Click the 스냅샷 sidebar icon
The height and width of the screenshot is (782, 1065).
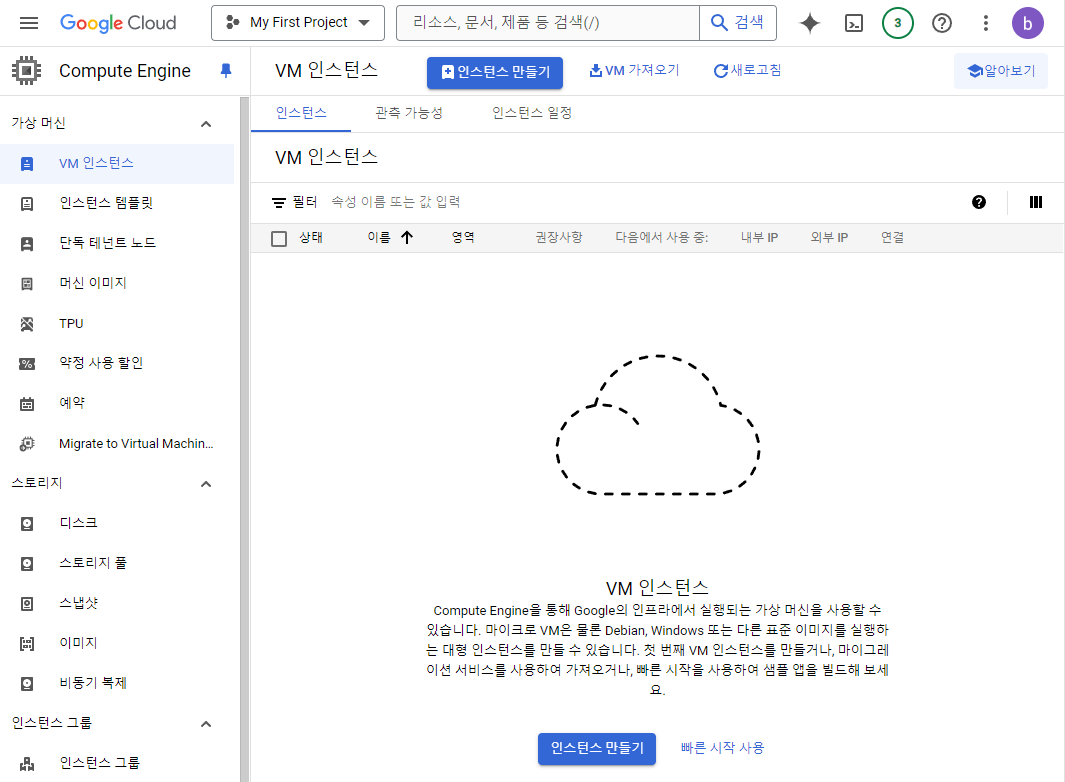(26, 604)
